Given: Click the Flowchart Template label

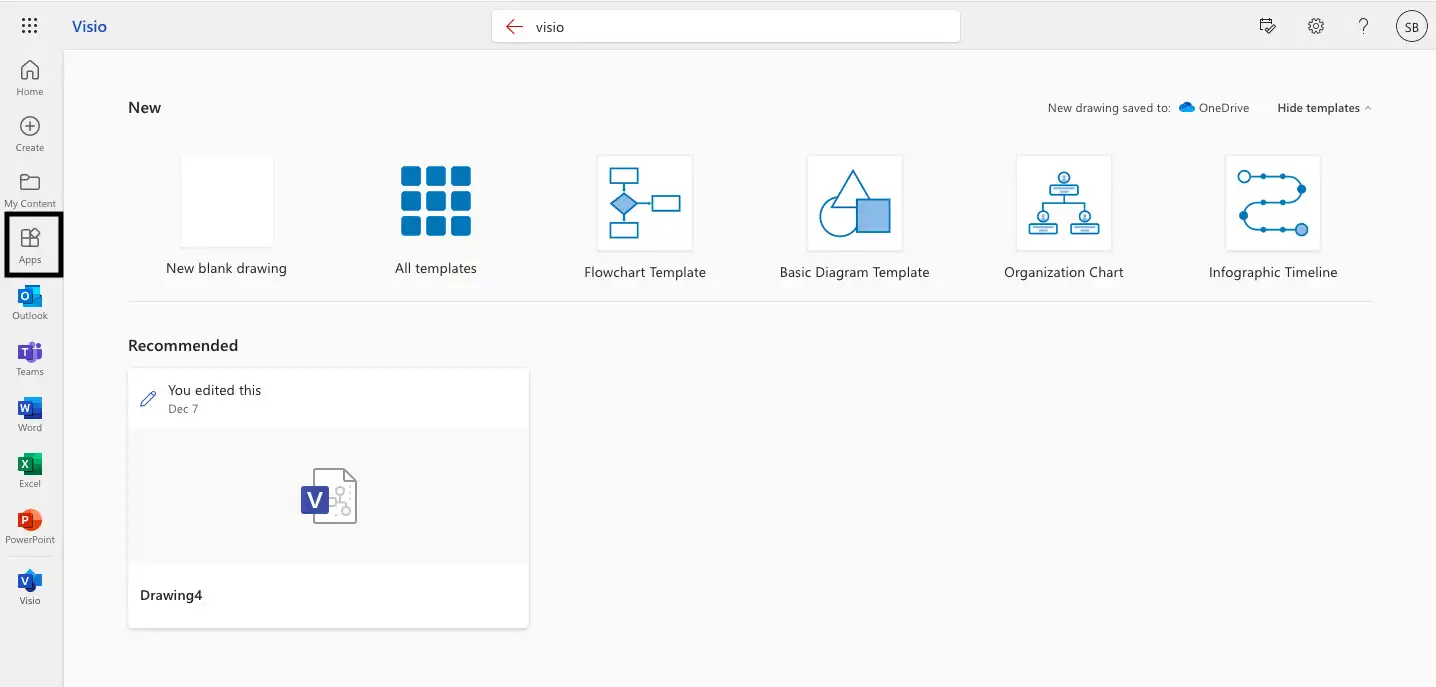Looking at the screenshot, I should [x=645, y=272].
